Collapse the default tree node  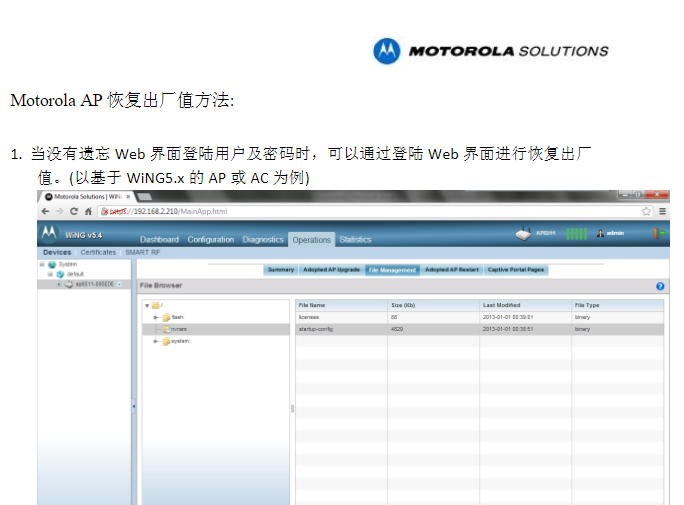(50, 274)
